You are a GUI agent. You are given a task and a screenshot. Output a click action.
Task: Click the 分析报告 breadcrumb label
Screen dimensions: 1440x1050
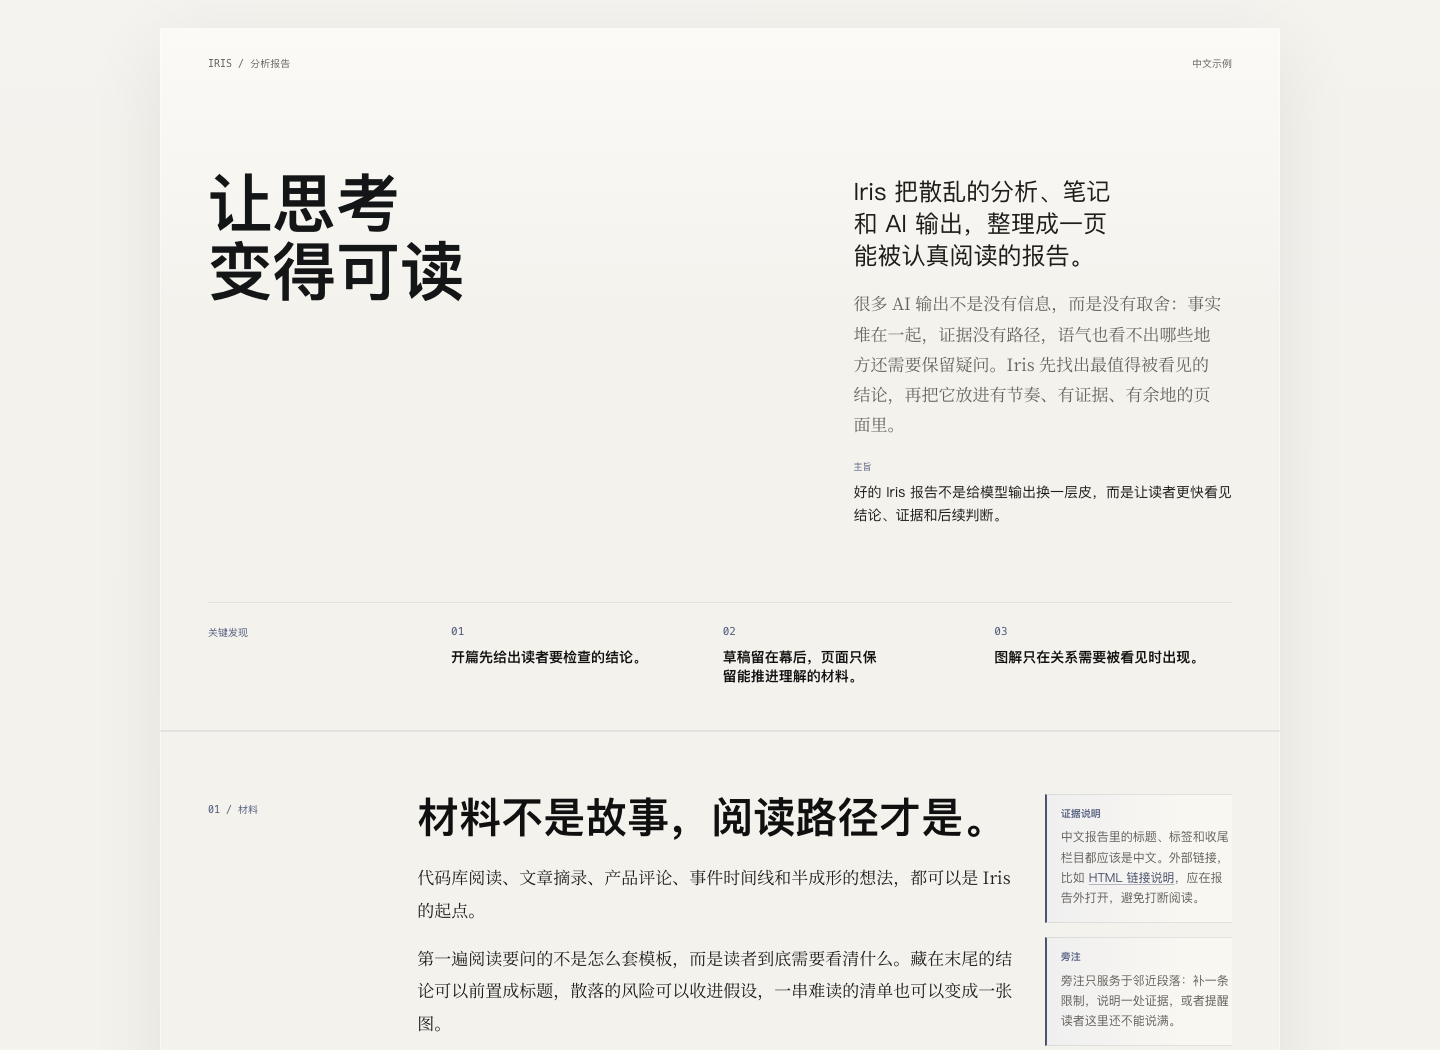tap(270, 63)
